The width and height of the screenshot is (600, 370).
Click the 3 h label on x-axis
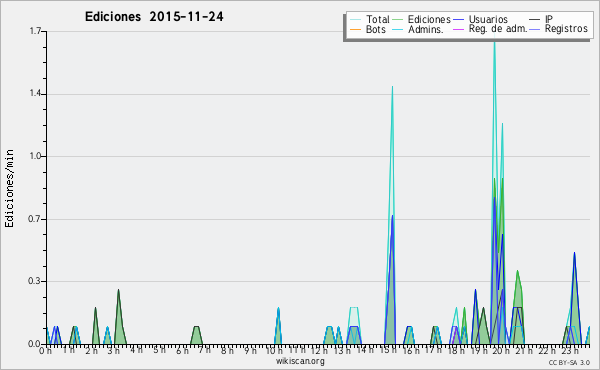114,350
